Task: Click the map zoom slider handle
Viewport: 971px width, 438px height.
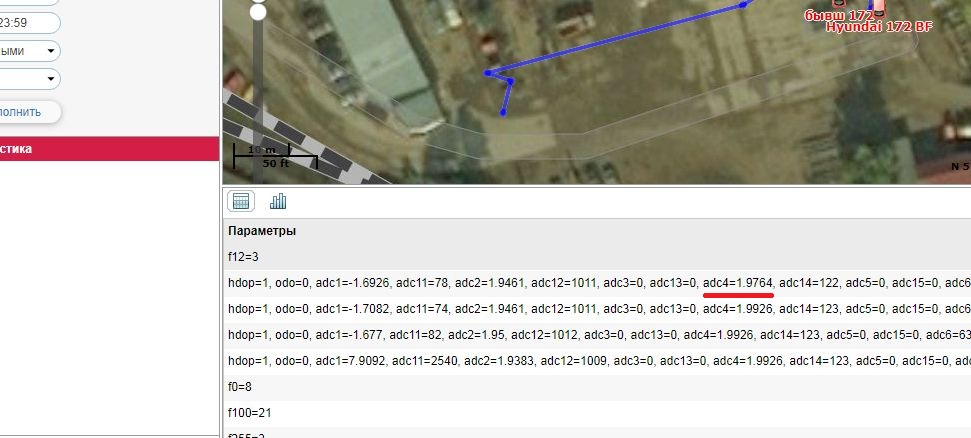Action: tap(258, 11)
